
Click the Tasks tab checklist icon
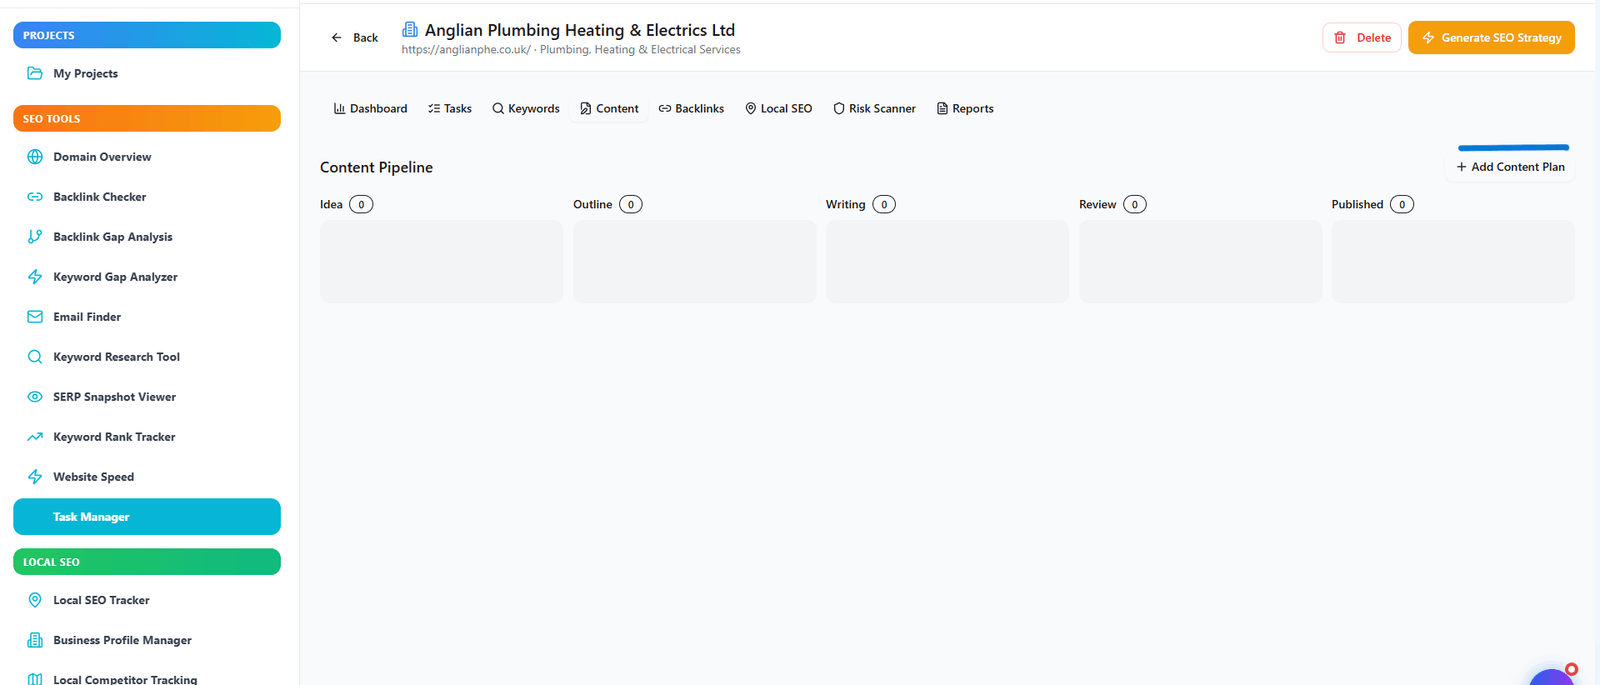point(434,108)
